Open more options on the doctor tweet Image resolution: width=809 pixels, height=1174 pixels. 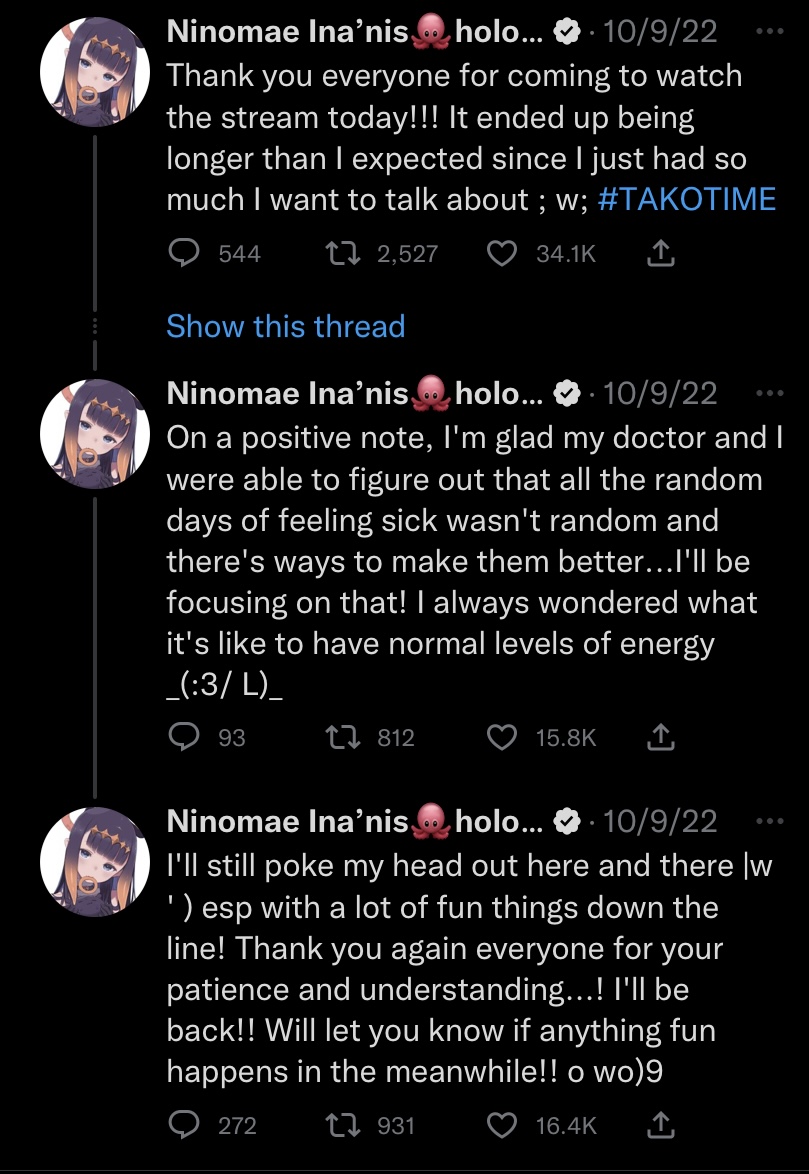(x=767, y=393)
